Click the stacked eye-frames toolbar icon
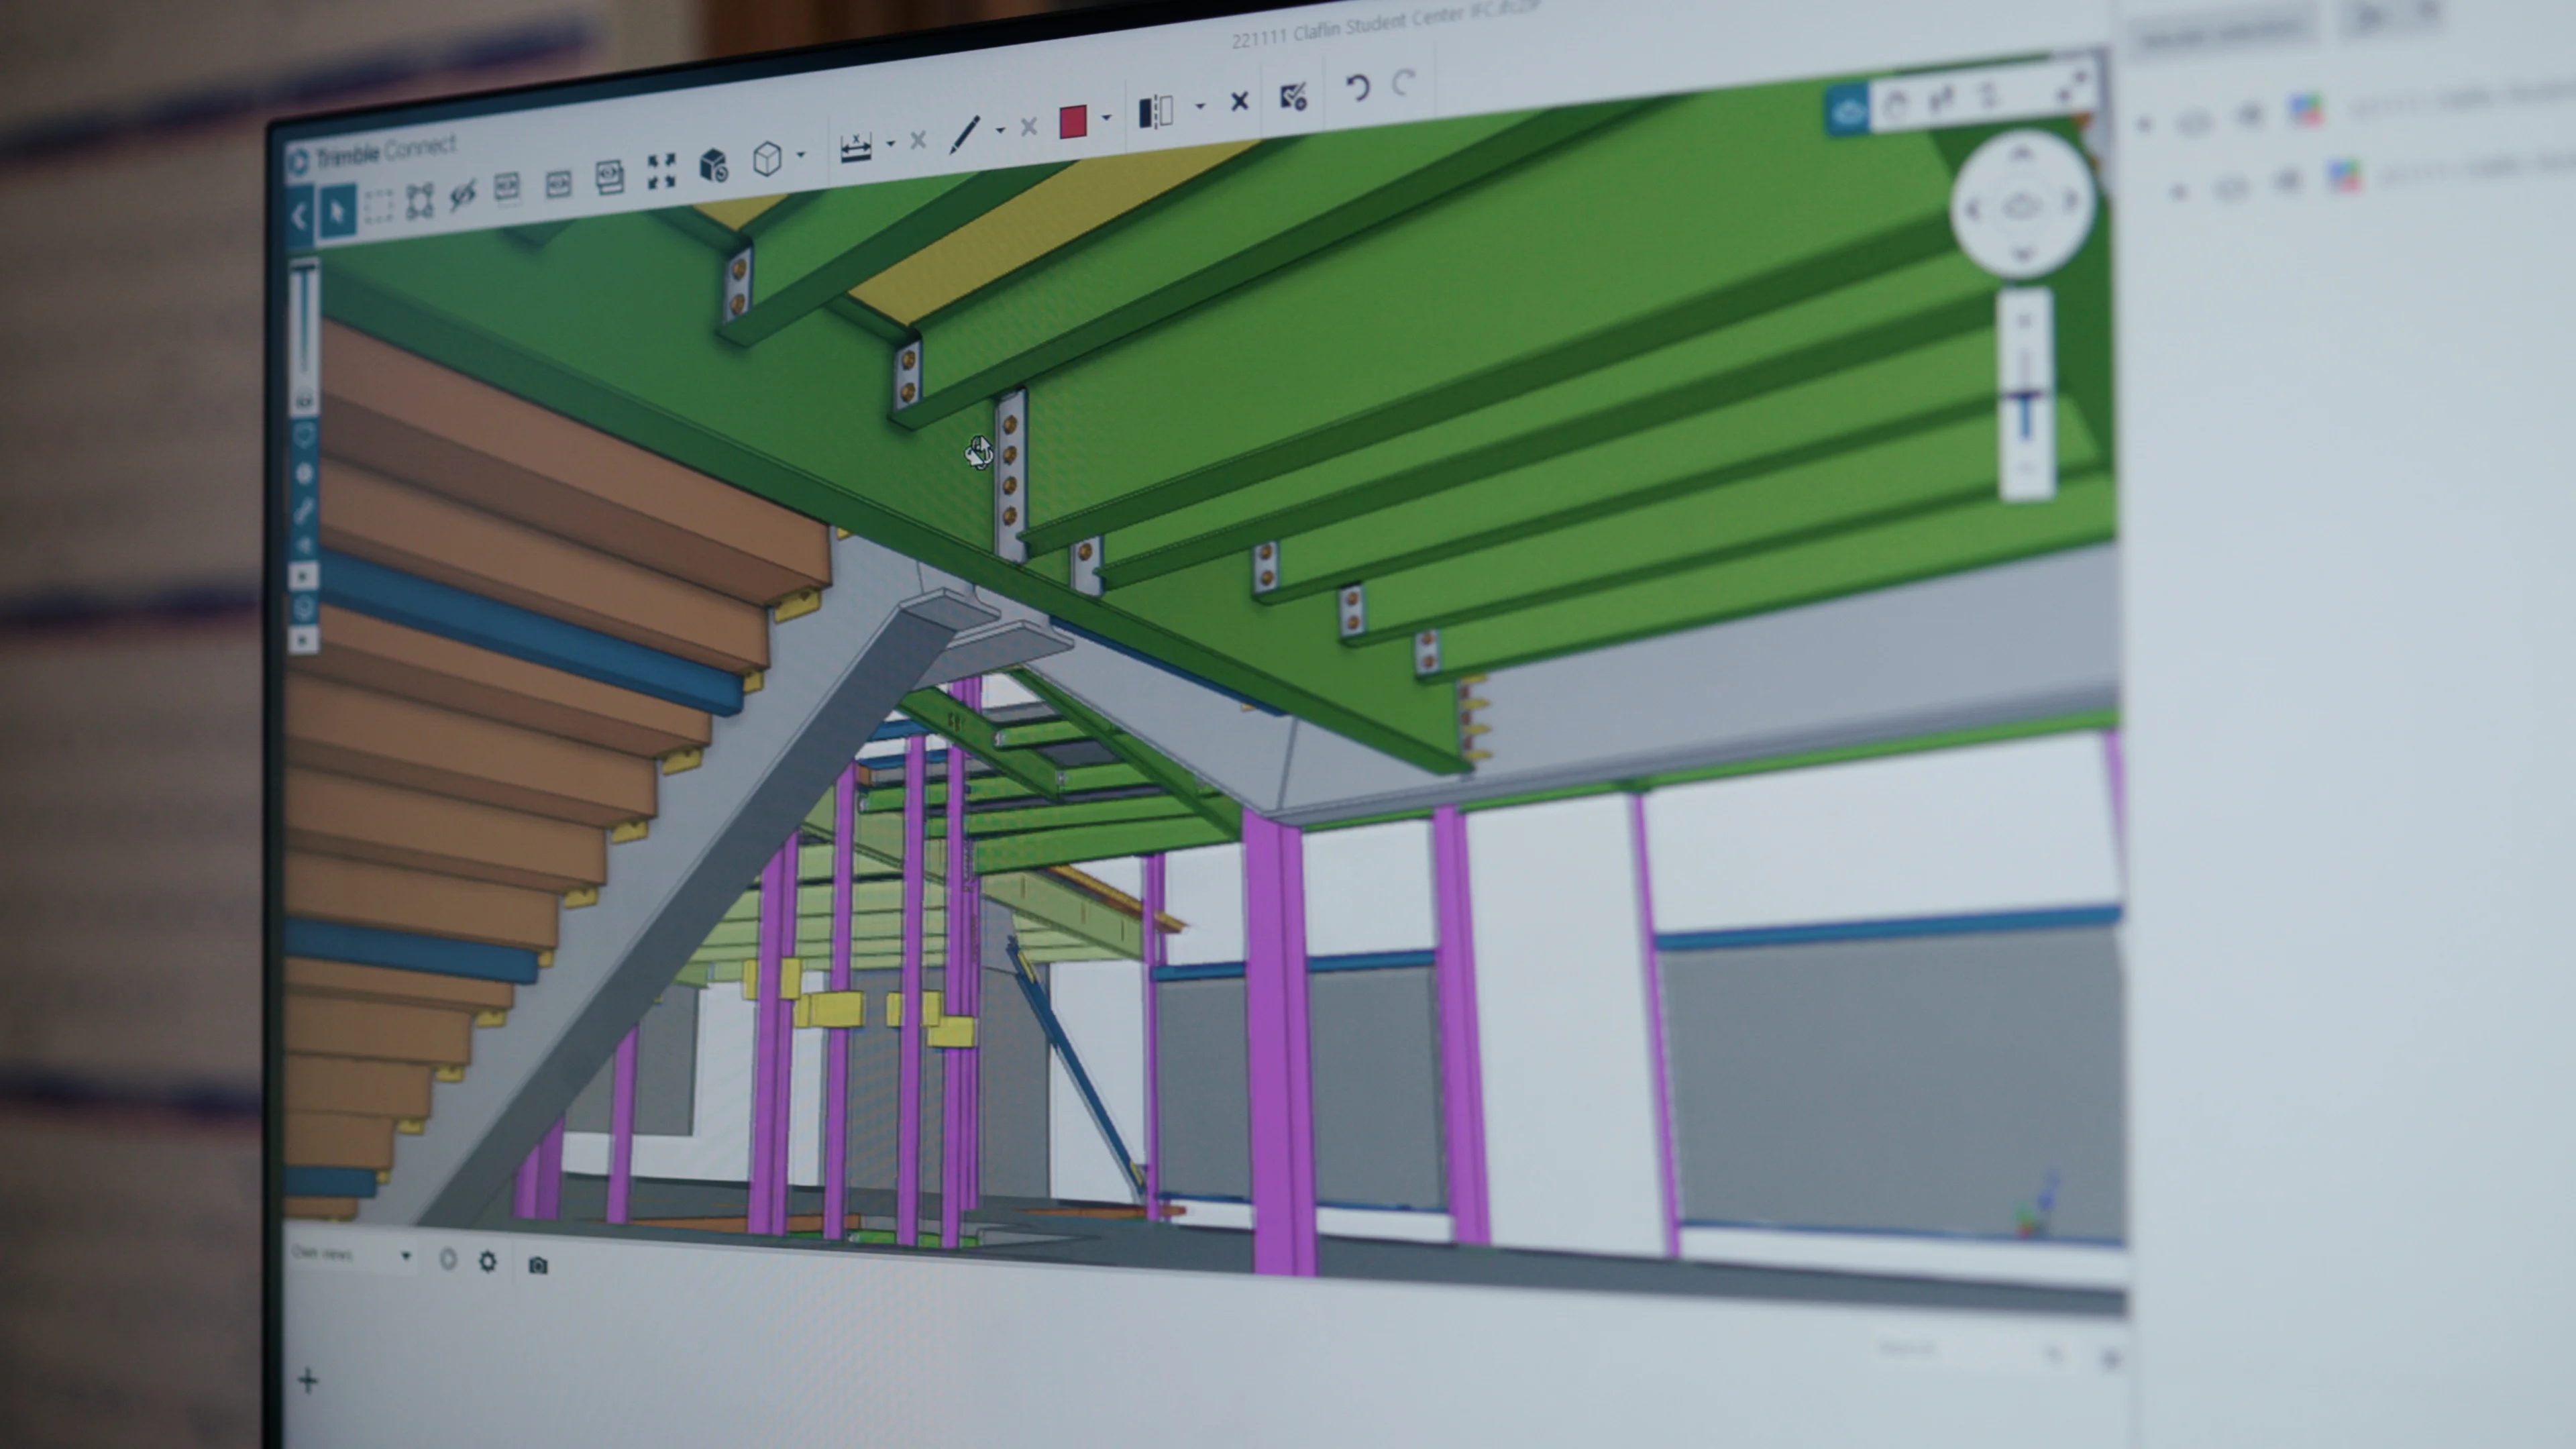Screen dimensions: 2576x1449 tap(609, 177)
